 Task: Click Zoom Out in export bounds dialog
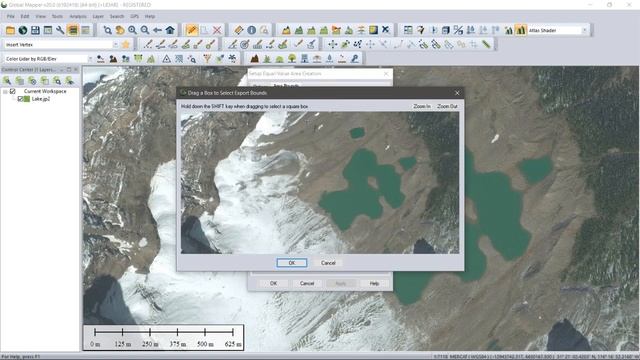point(447,106)
